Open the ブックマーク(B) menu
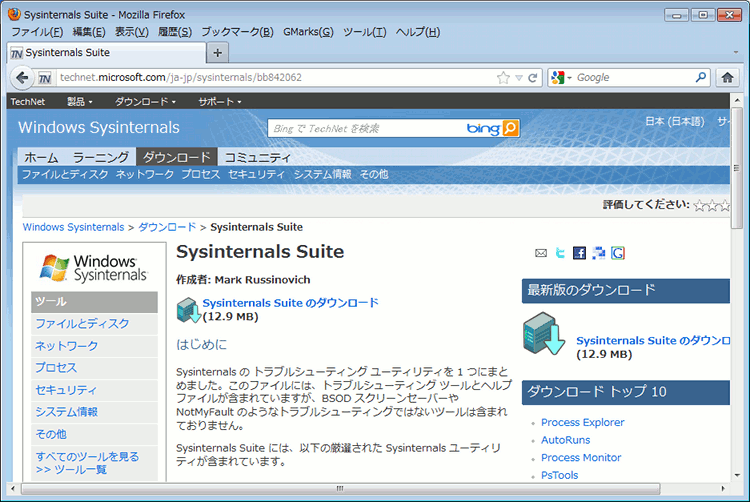Viewport: 750px width, 502px height. click(x=236, y=32)
